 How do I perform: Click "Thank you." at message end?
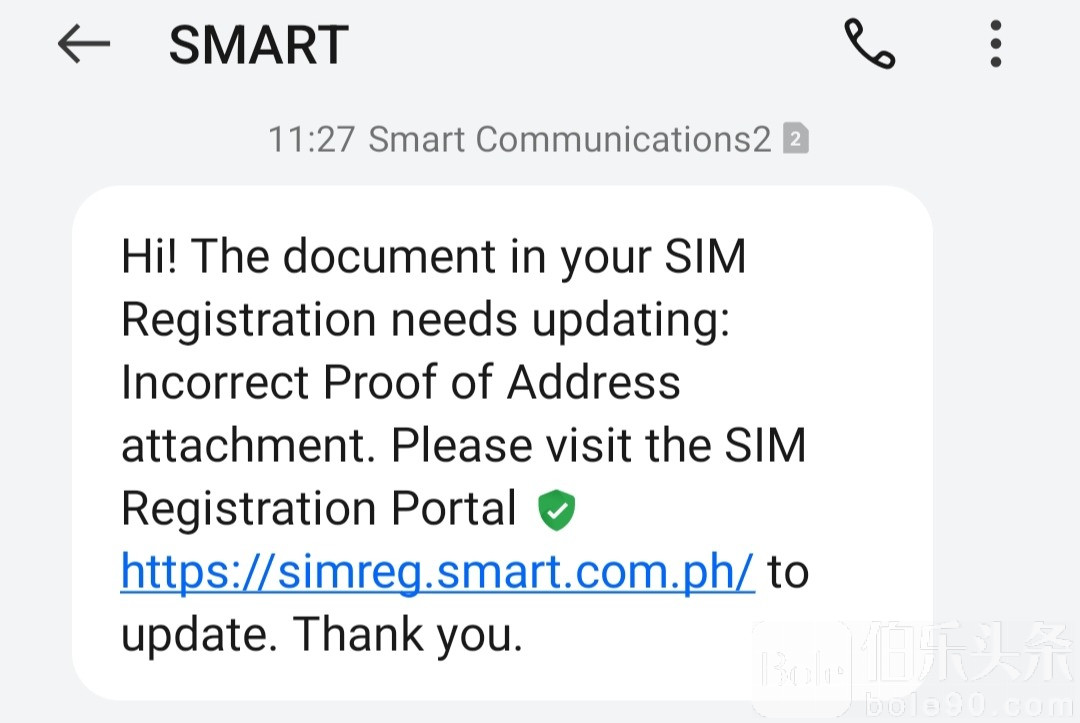click(408, 635)
